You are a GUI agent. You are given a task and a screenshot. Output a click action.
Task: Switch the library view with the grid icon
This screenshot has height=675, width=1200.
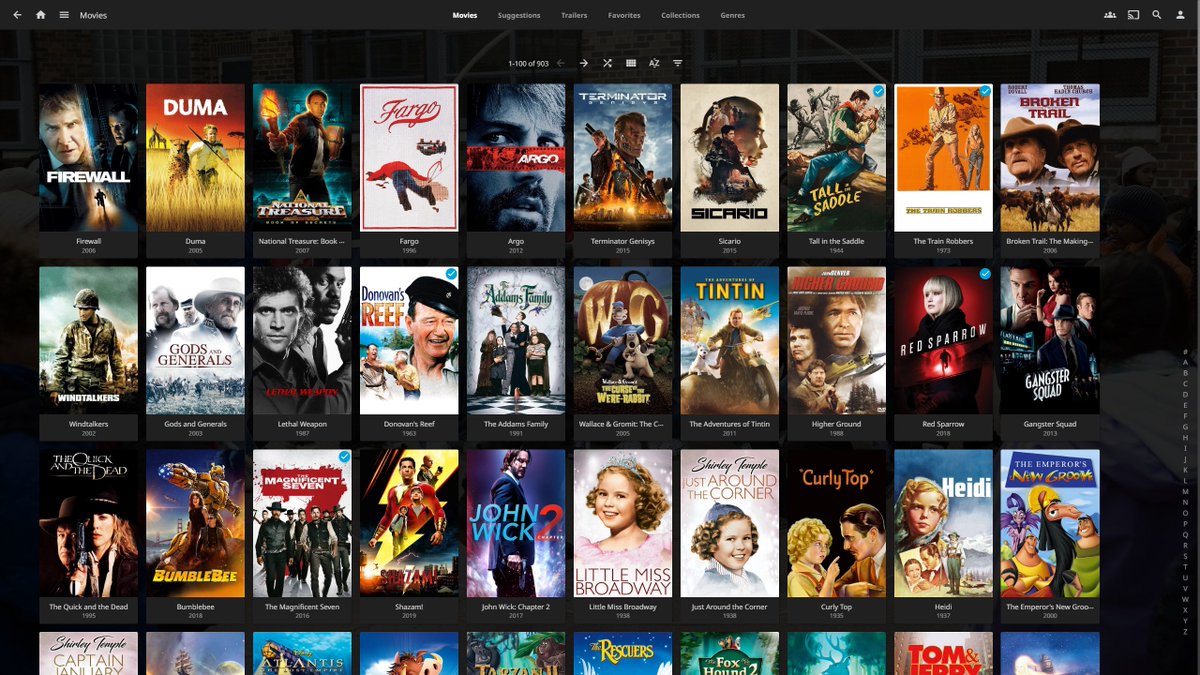click(x=631, y=62)
